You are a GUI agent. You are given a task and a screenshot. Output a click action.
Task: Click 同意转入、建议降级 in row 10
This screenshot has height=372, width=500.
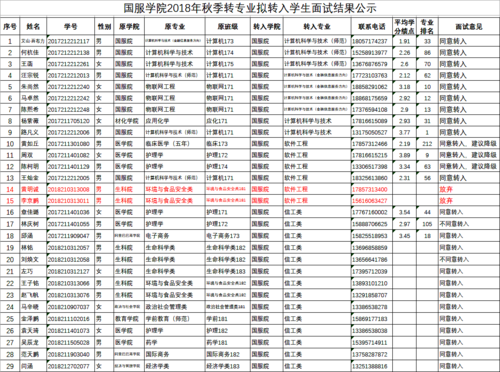[x=468, y=144]
